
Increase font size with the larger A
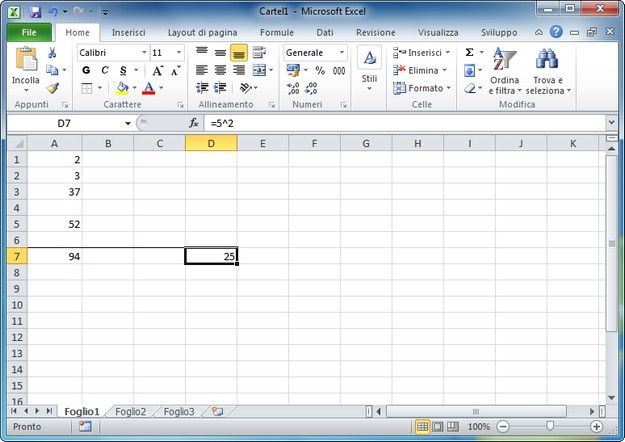point(157,71)
